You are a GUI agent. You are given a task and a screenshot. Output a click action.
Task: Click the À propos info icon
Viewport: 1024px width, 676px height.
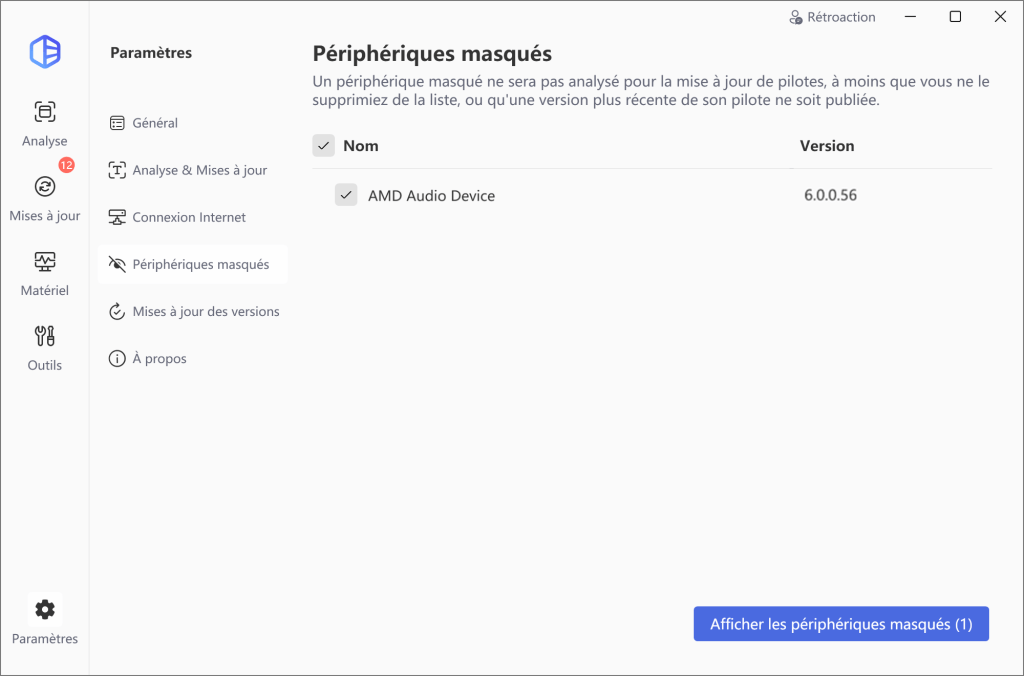(117, 359)
